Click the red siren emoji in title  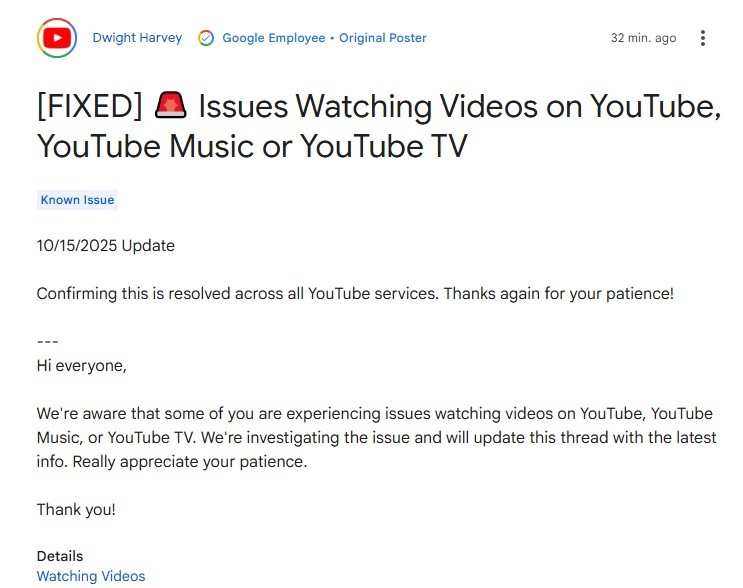point(172,104)
